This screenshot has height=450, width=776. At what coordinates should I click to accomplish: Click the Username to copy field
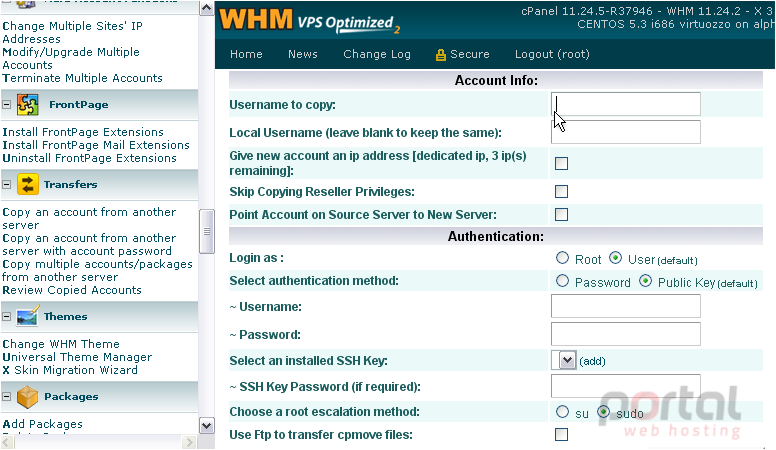(626, 104)
